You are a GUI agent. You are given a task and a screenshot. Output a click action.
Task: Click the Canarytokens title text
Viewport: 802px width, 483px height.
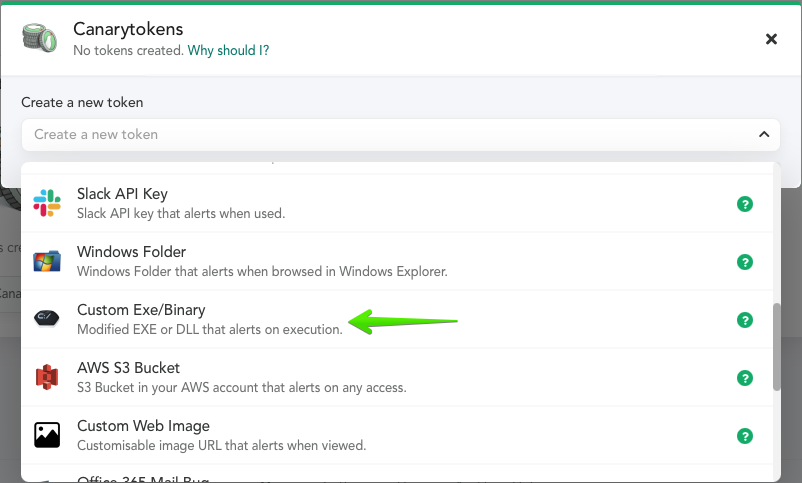[x=128, y=29]
